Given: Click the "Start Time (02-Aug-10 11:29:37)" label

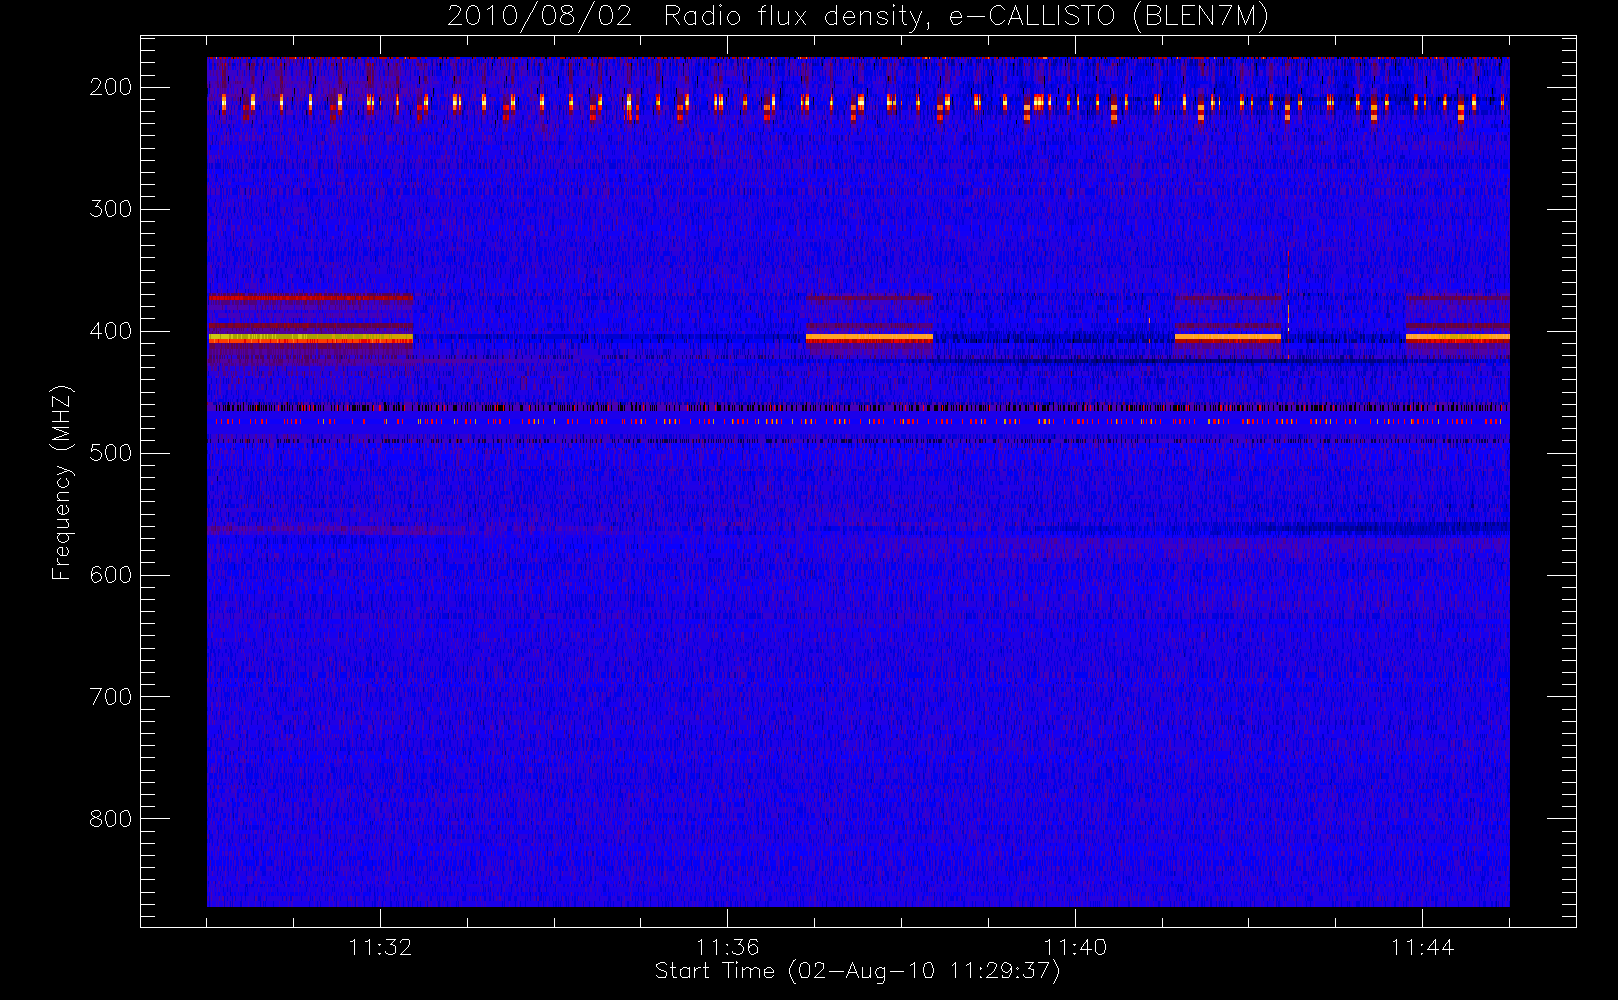Looking at the screenshot, I should tap(857, 971).
